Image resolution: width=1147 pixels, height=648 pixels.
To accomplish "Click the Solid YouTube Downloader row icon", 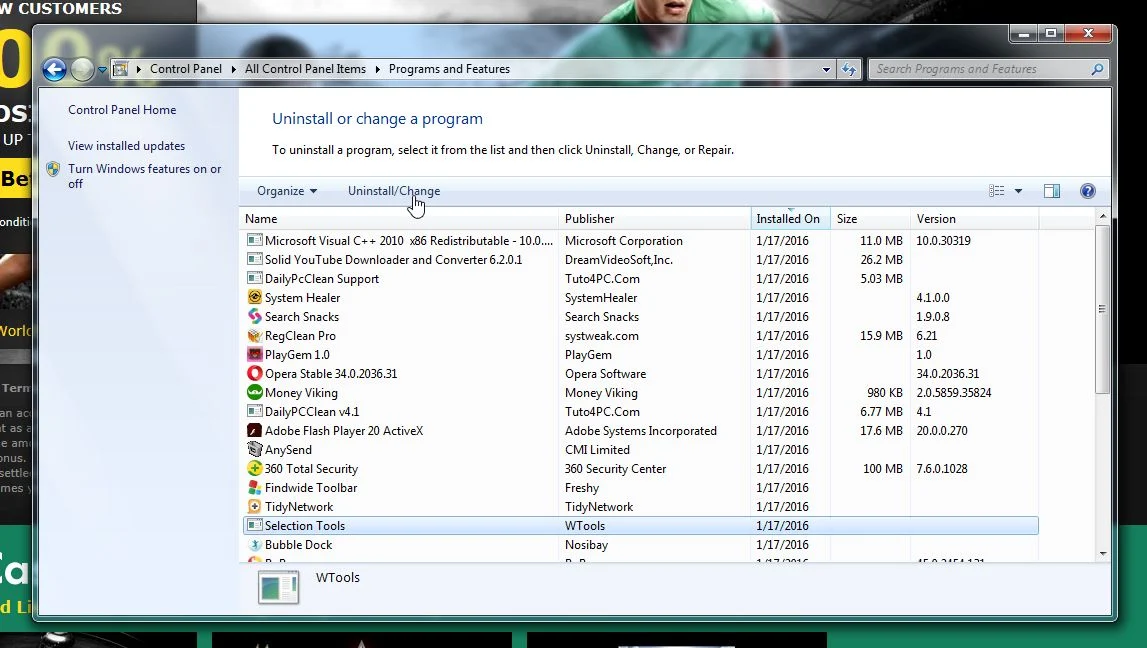I will [255, 259].
